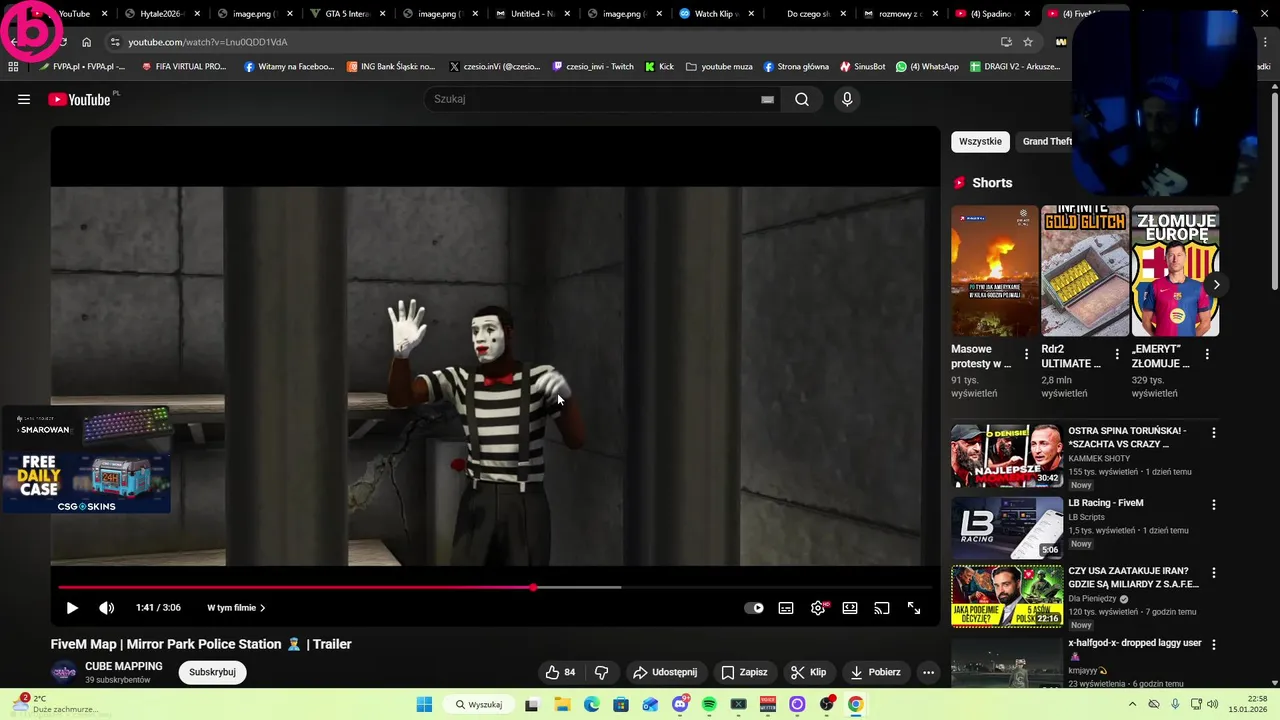
Task: Subscribe to CUBE MAPPING channel
Action: 212,672
